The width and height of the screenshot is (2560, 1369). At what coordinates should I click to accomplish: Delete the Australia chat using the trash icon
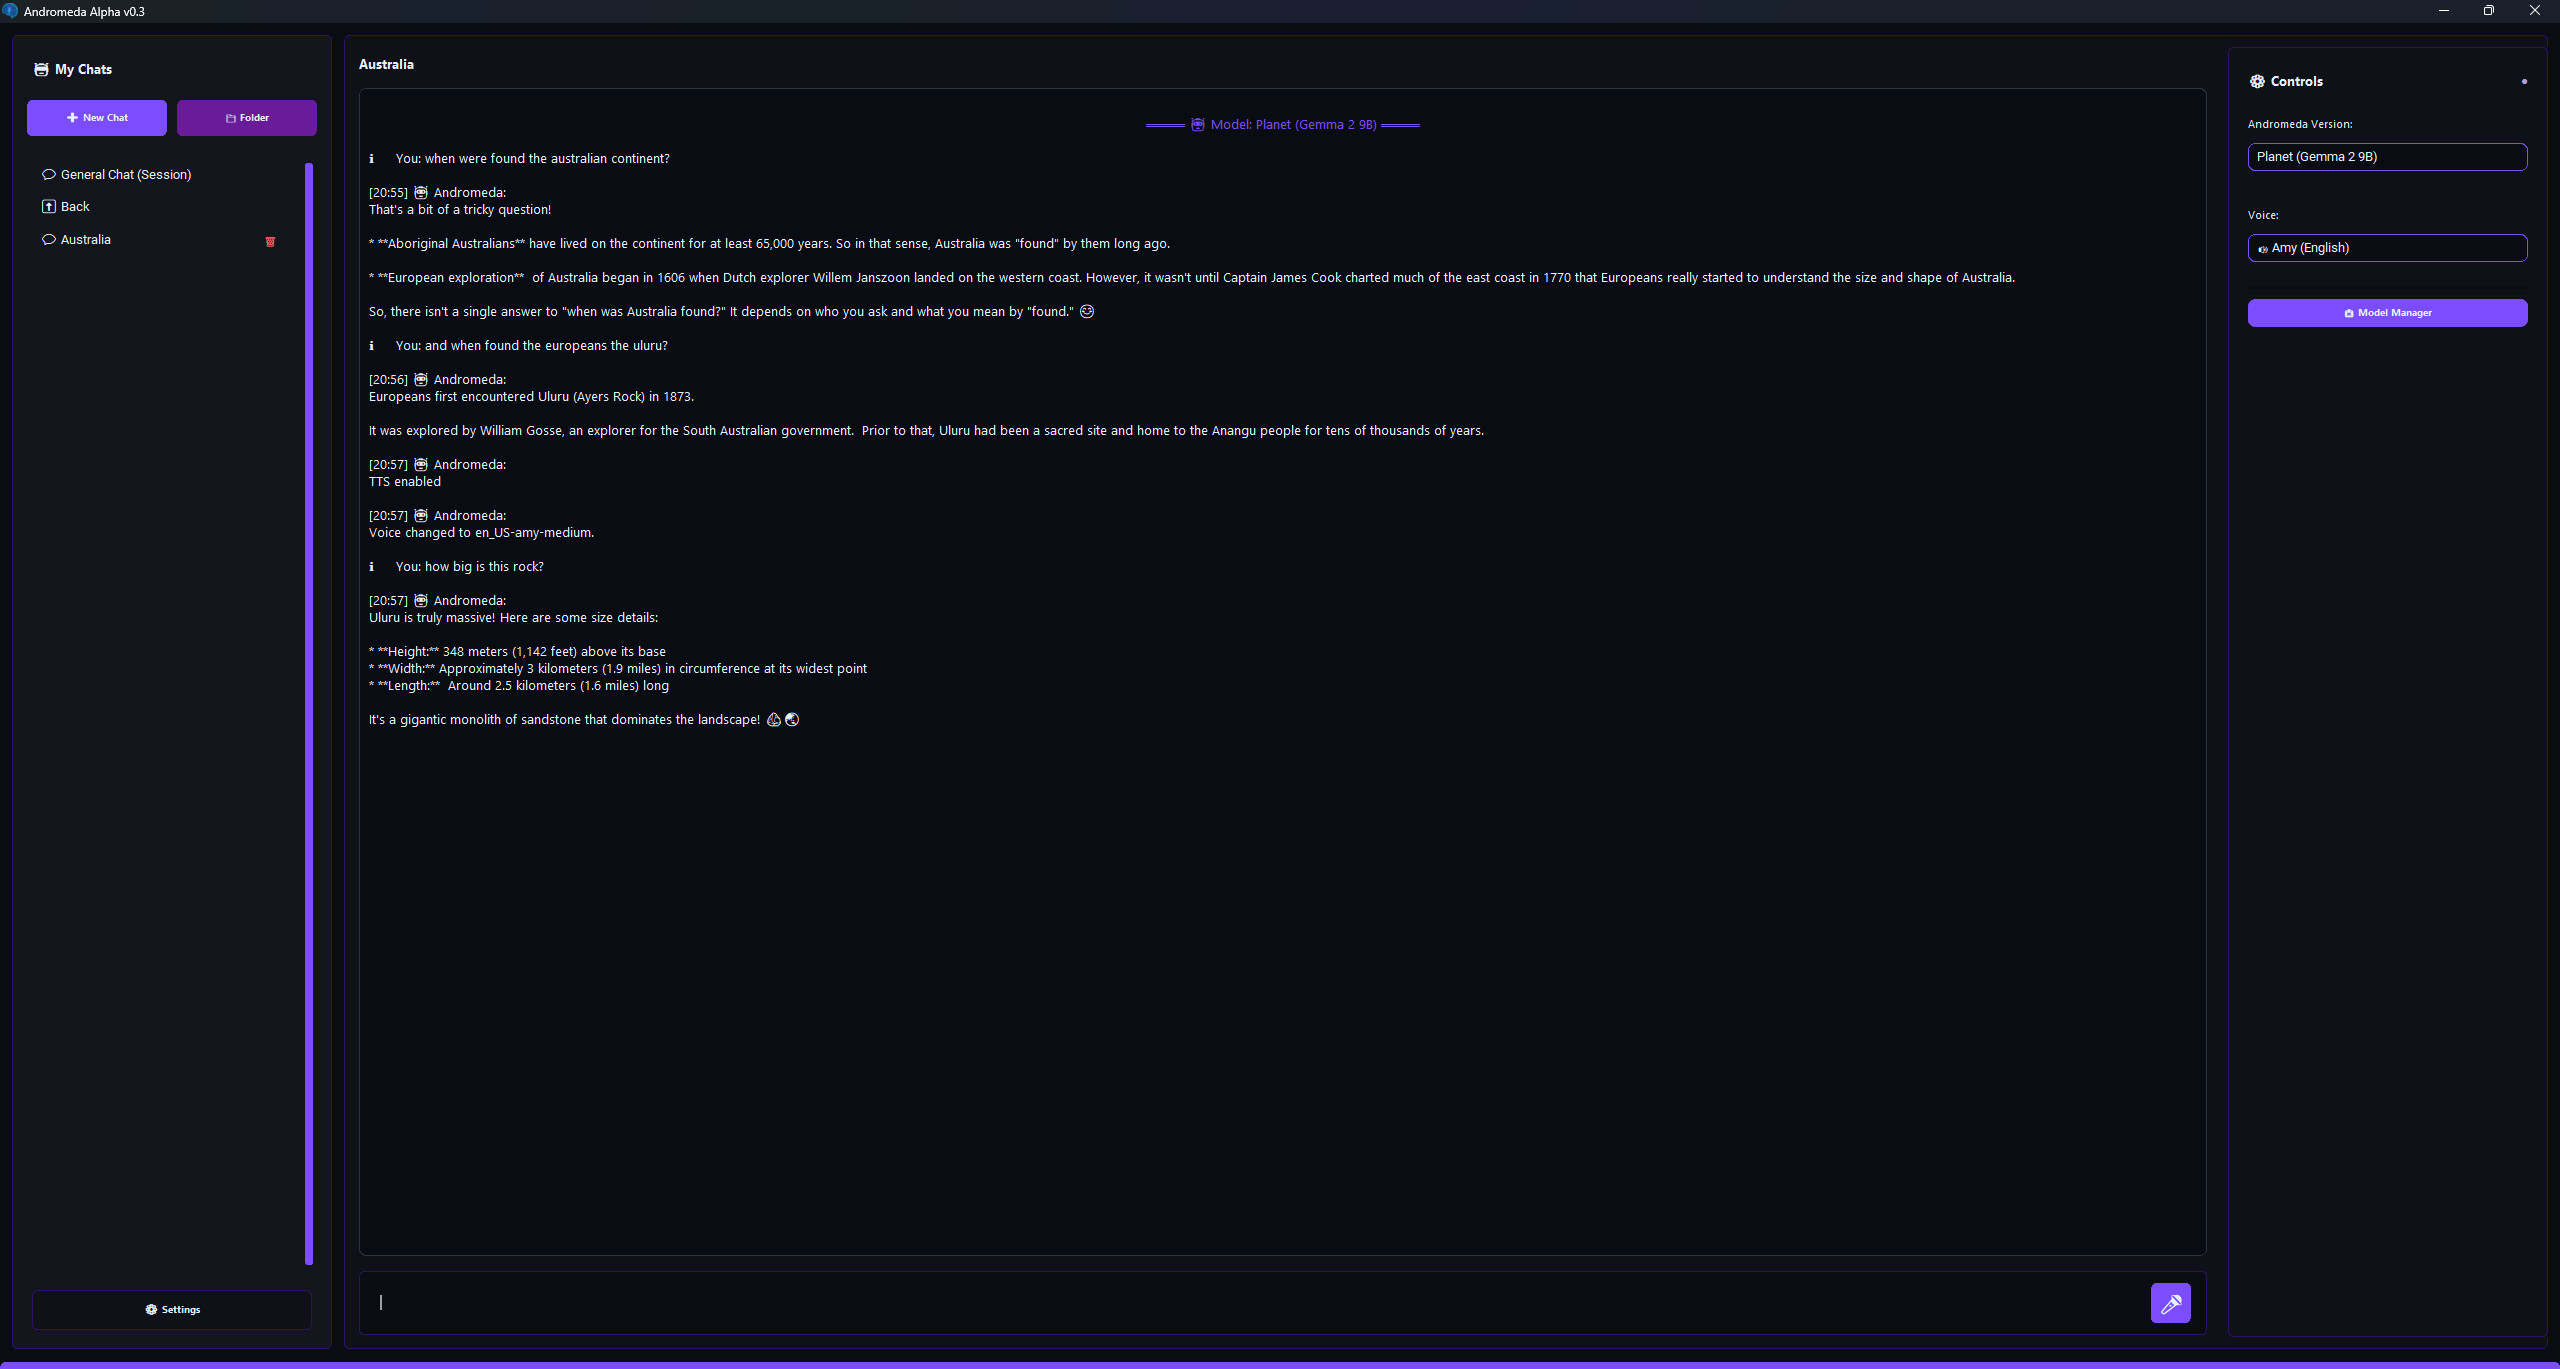270,240
